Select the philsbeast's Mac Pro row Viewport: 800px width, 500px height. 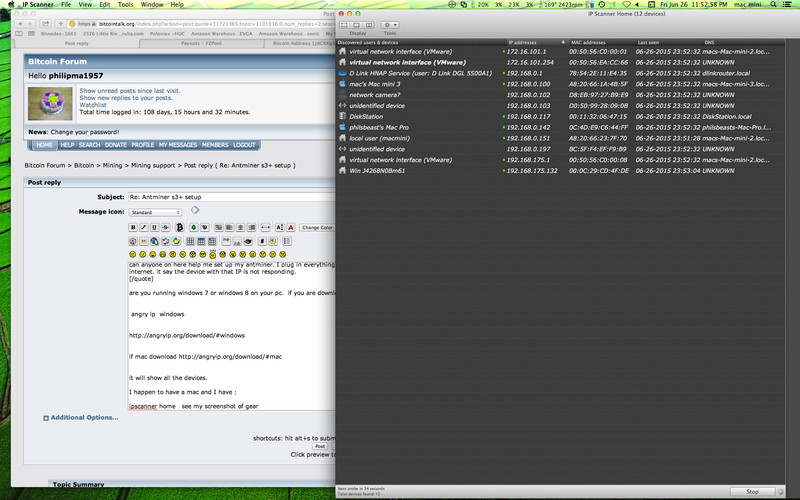coord(560,128)
